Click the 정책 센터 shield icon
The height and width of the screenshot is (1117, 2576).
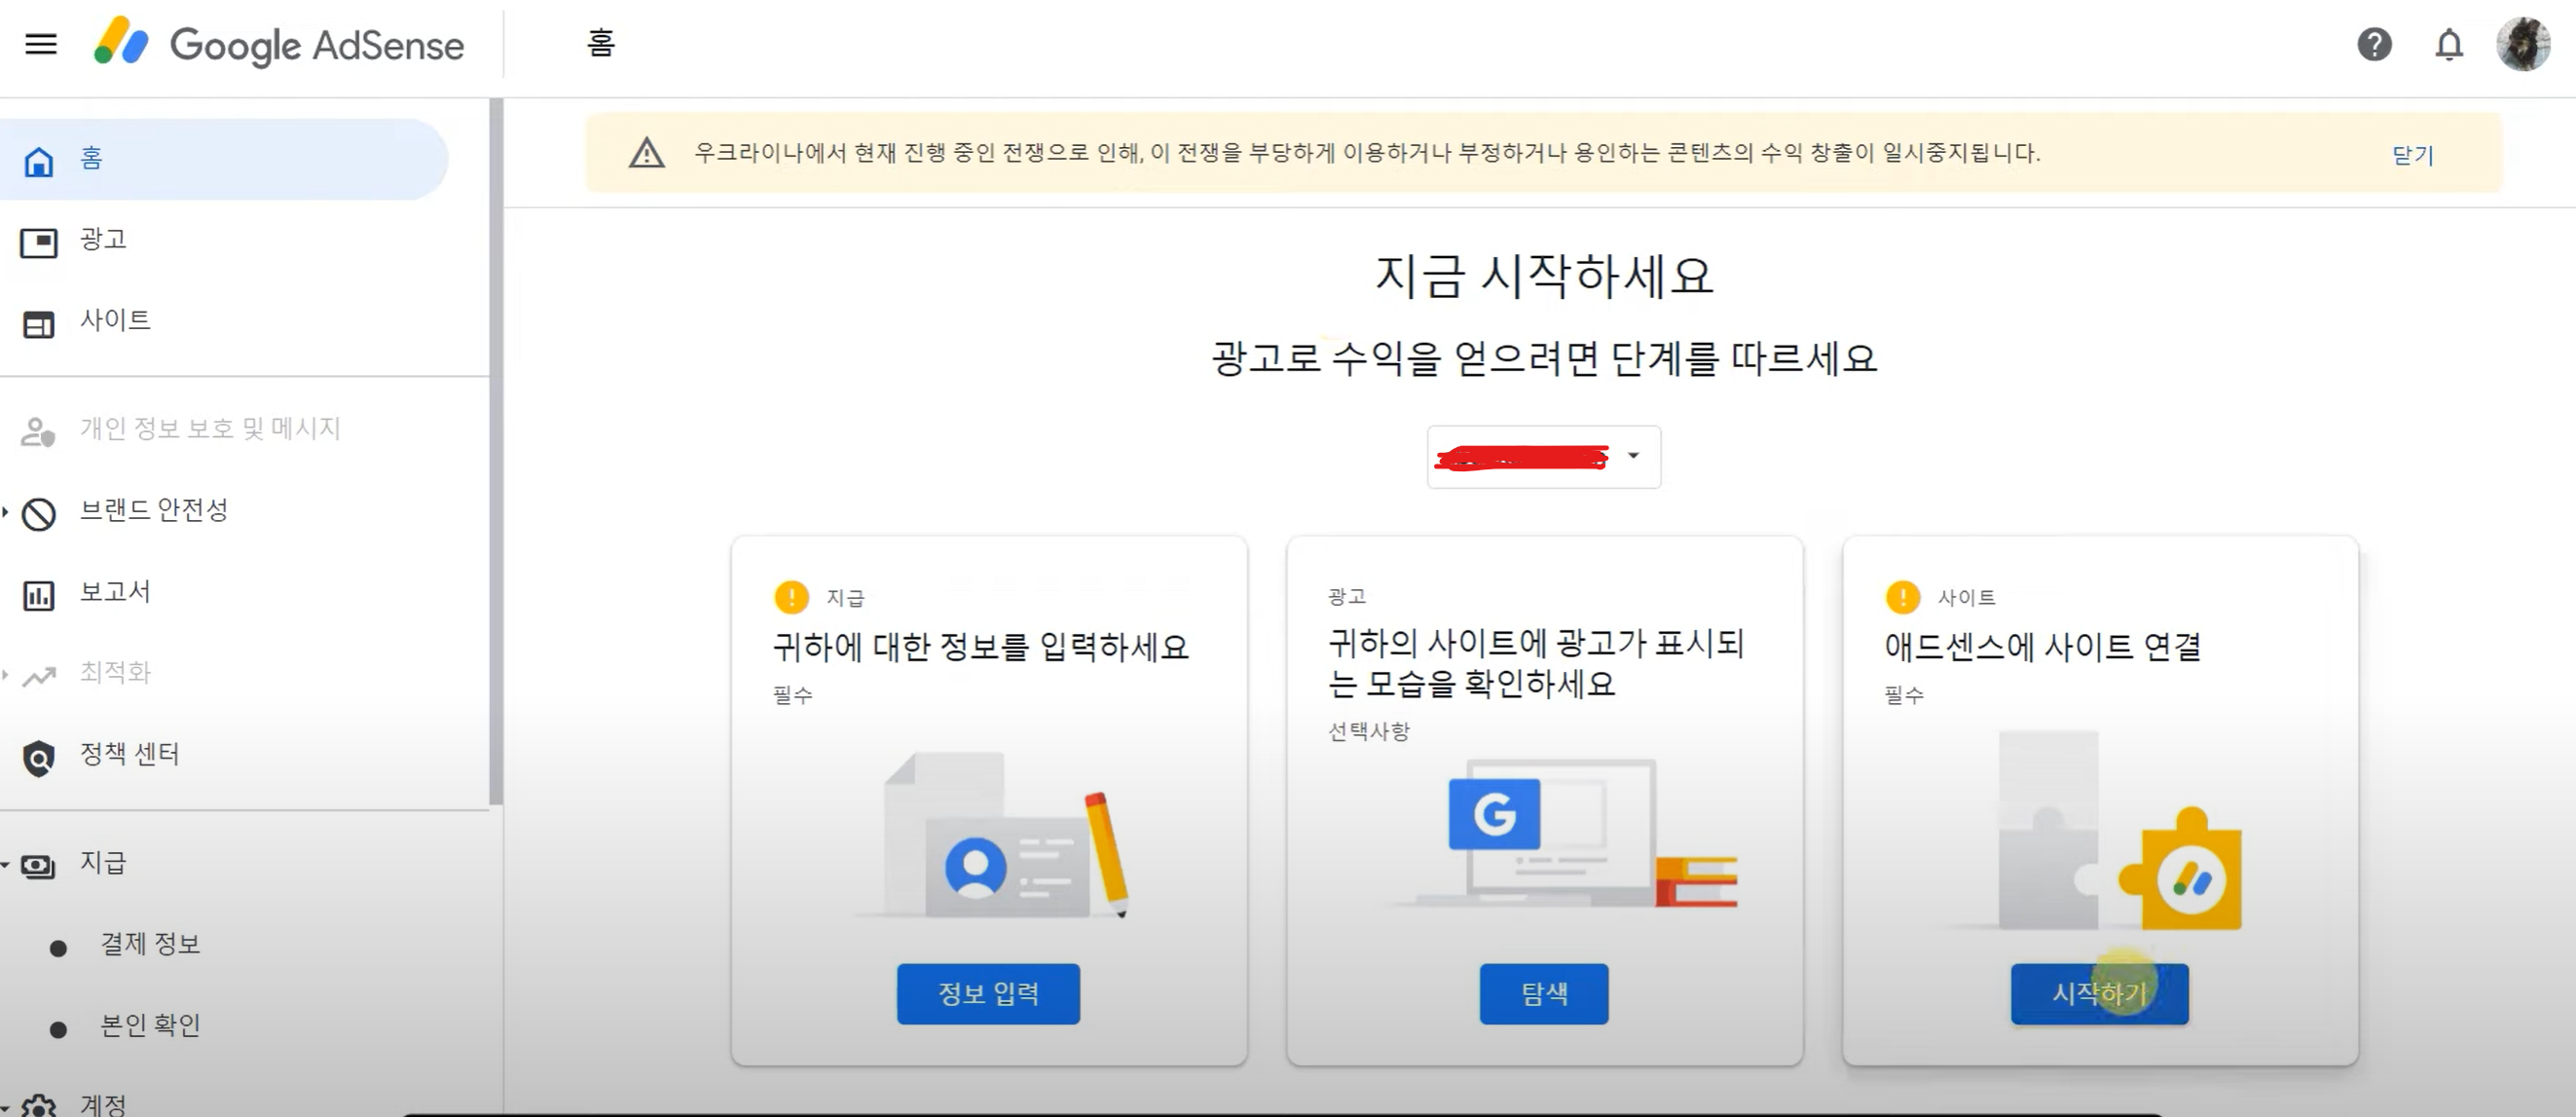pos(39,758)
